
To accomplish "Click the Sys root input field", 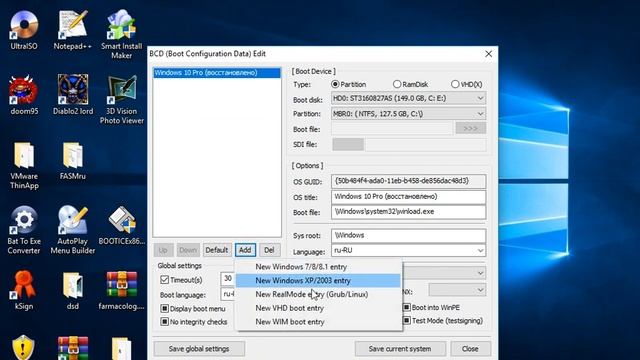I will [409, 236].
